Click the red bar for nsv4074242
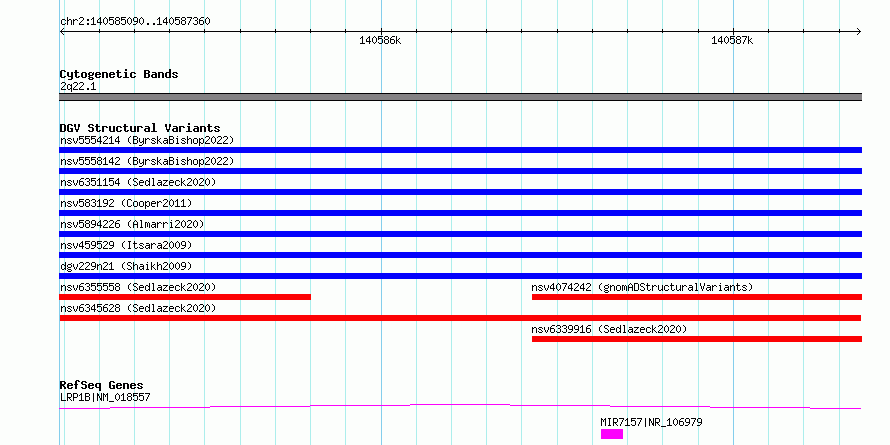The image size is (890, 445). (696, 297)
